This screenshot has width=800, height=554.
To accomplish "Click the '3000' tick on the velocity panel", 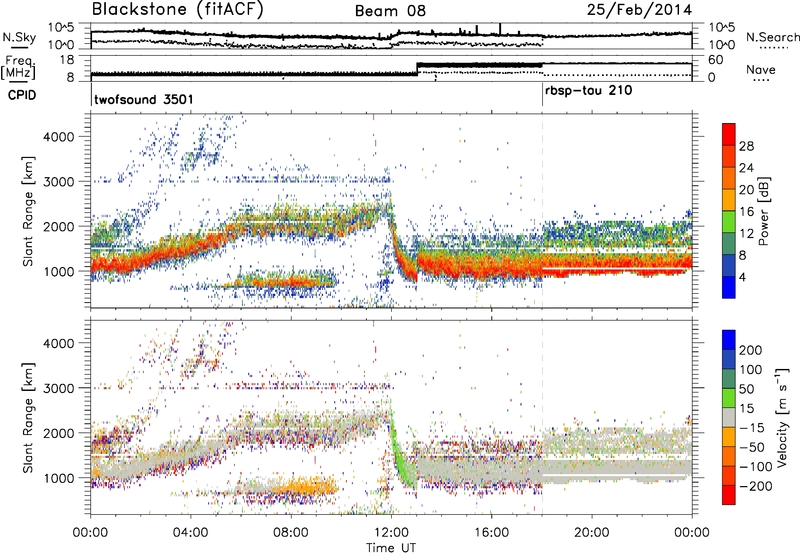I will (x=58, y=388).
